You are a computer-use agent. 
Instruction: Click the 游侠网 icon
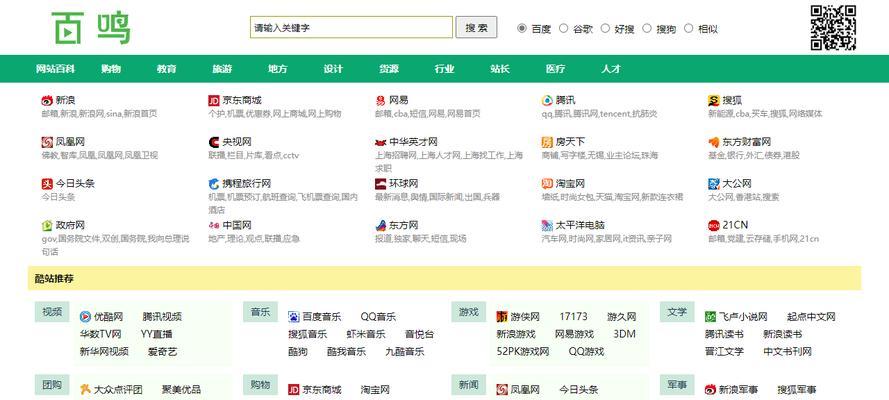[502, 317]
